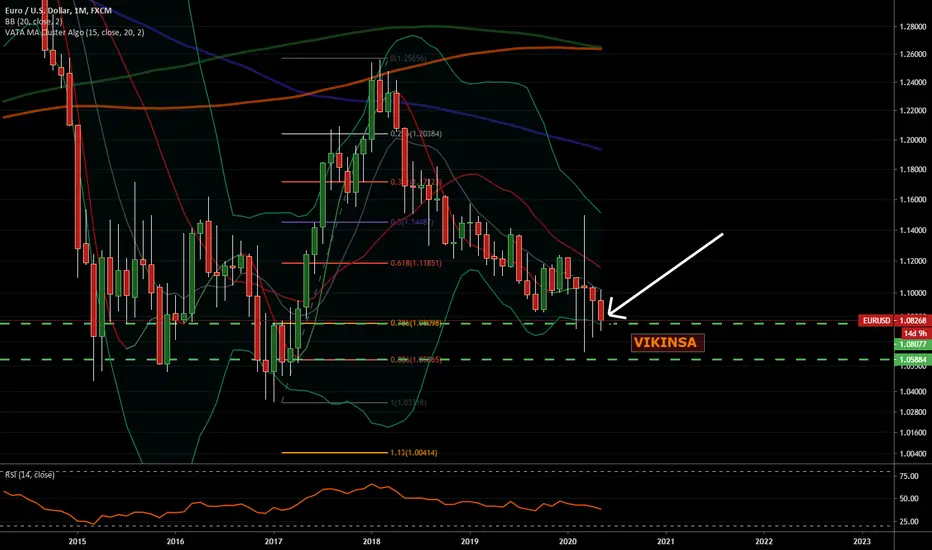Click 75.00 on the RSI scale
932x550 pixels.
909,476
